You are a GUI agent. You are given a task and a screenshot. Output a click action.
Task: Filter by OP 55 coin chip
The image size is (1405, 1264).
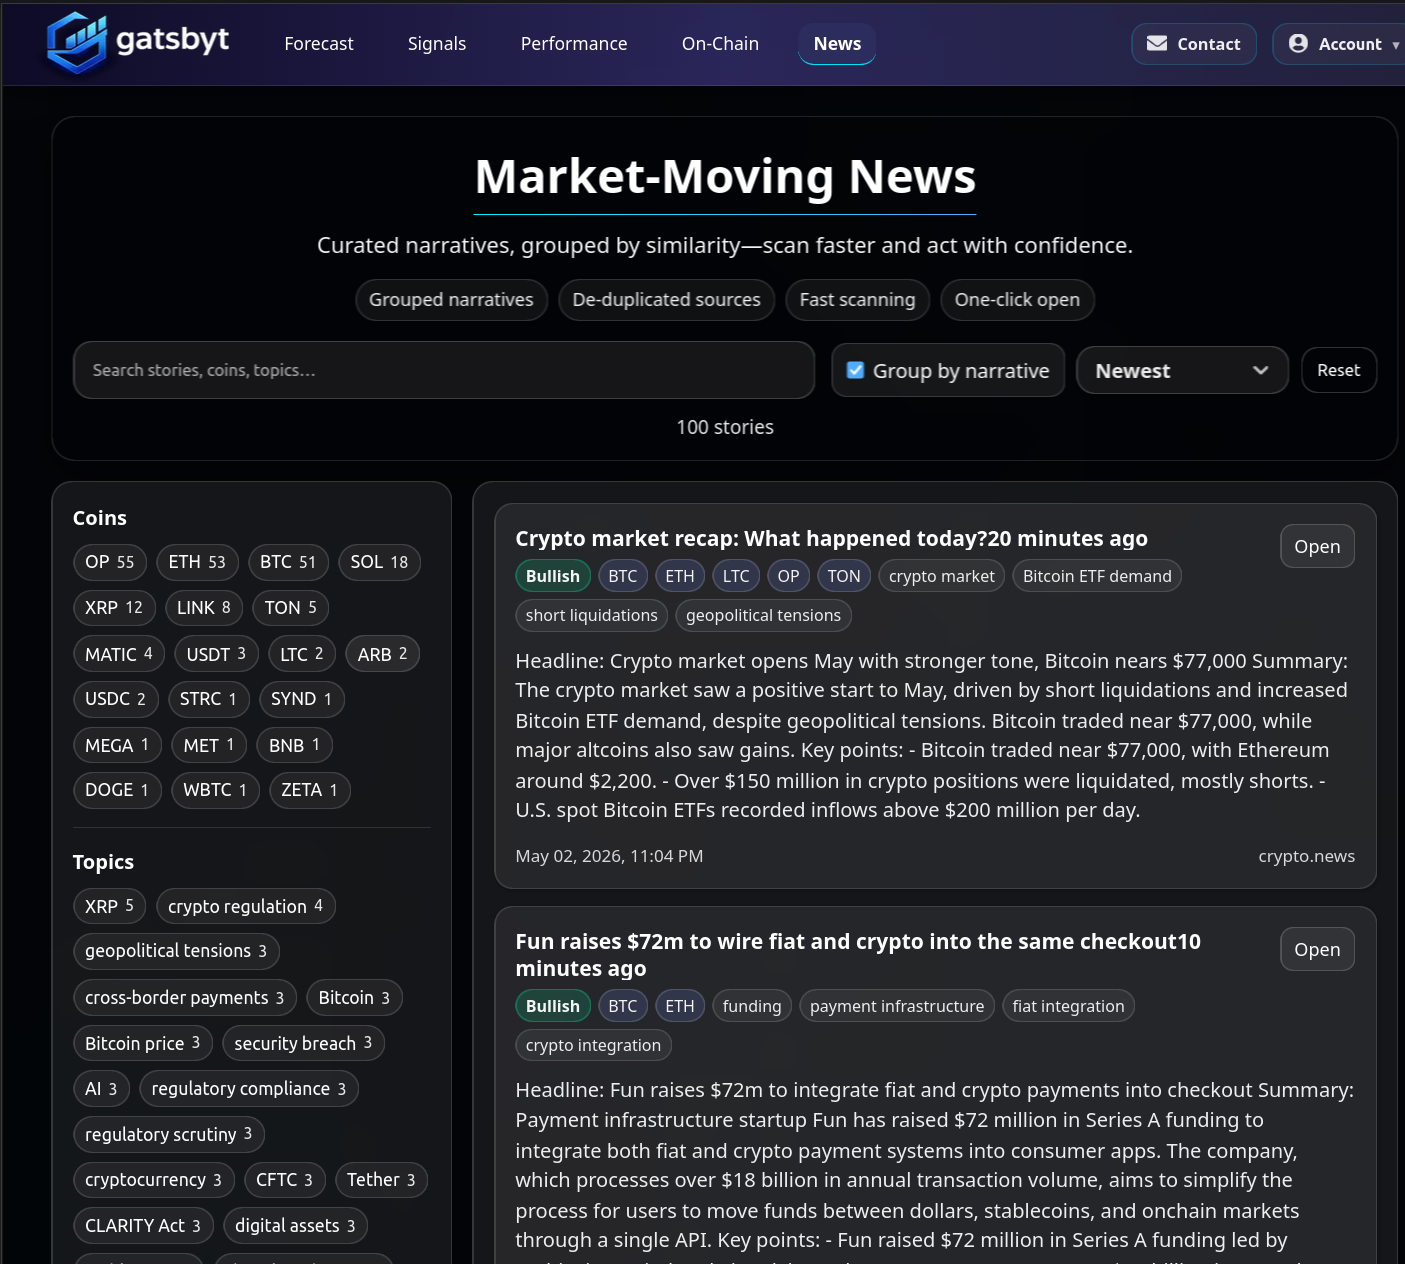coord(110,562)
